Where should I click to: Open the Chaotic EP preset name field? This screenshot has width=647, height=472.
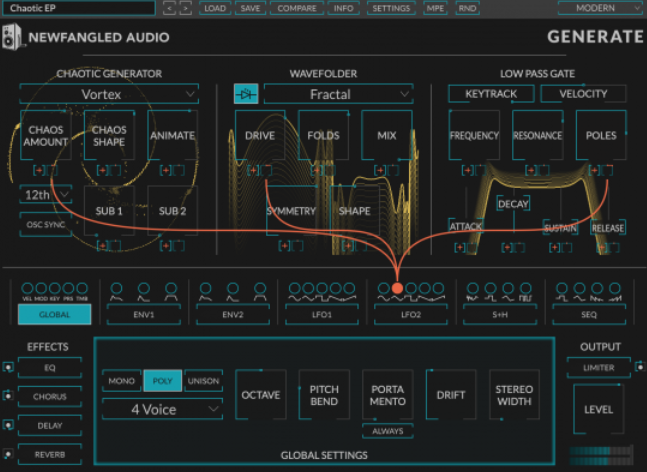(79, 8)
